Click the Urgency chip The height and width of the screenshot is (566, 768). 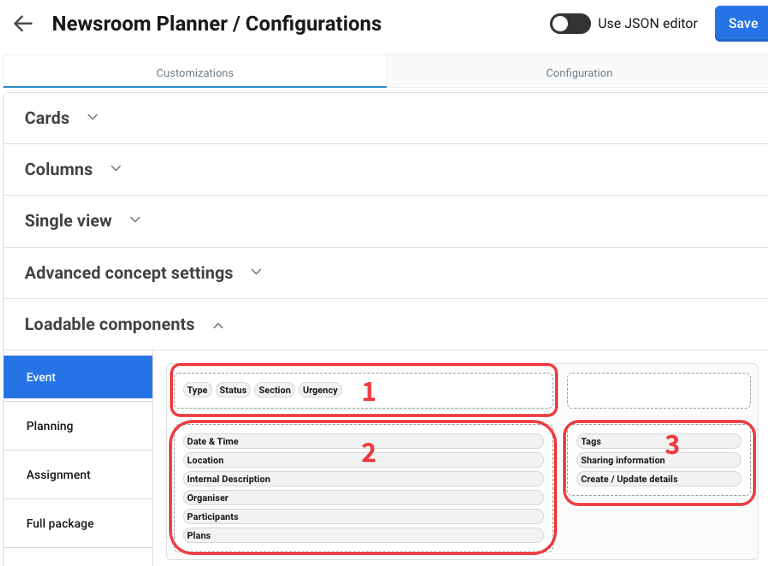pos(320,390)
